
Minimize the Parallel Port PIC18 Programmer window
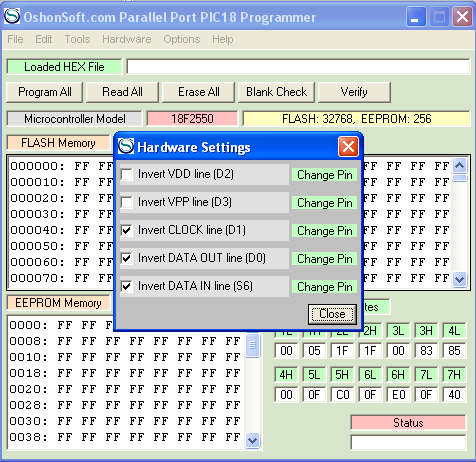pyautogui.click(x=416, y=16)
